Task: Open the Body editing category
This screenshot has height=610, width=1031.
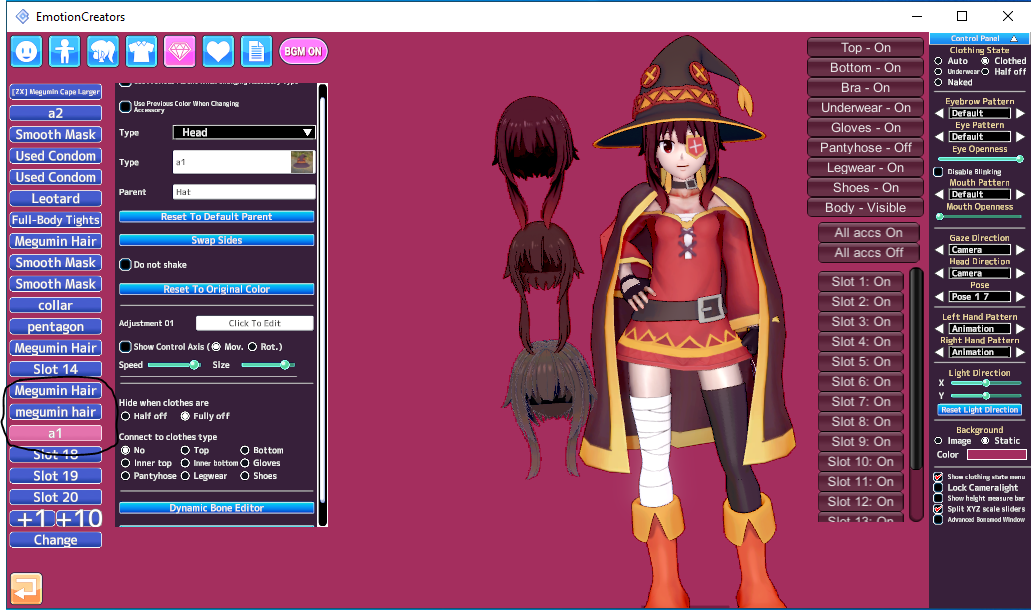Action: [x=65, y=50]
